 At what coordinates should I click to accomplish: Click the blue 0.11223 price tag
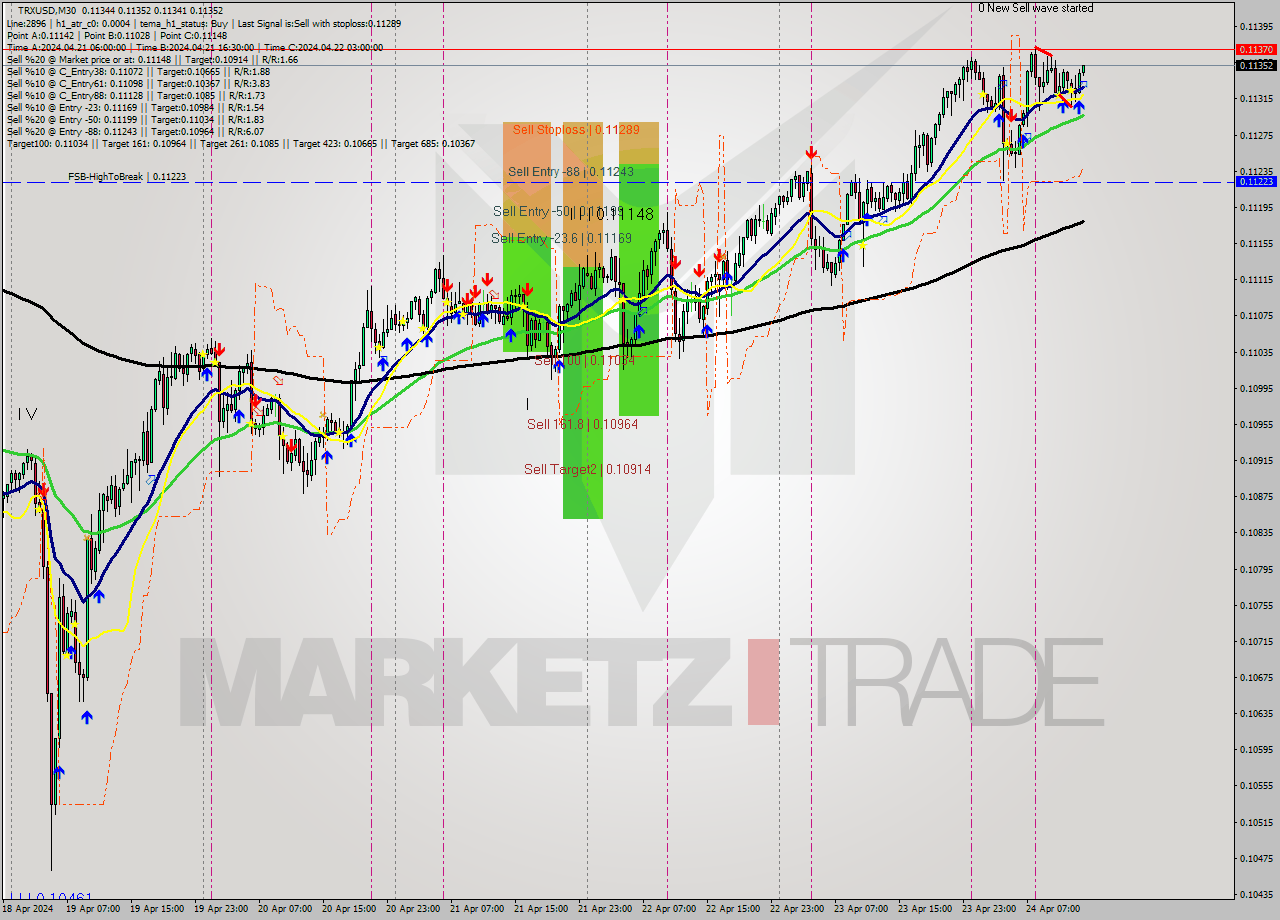click(1255, 181)
